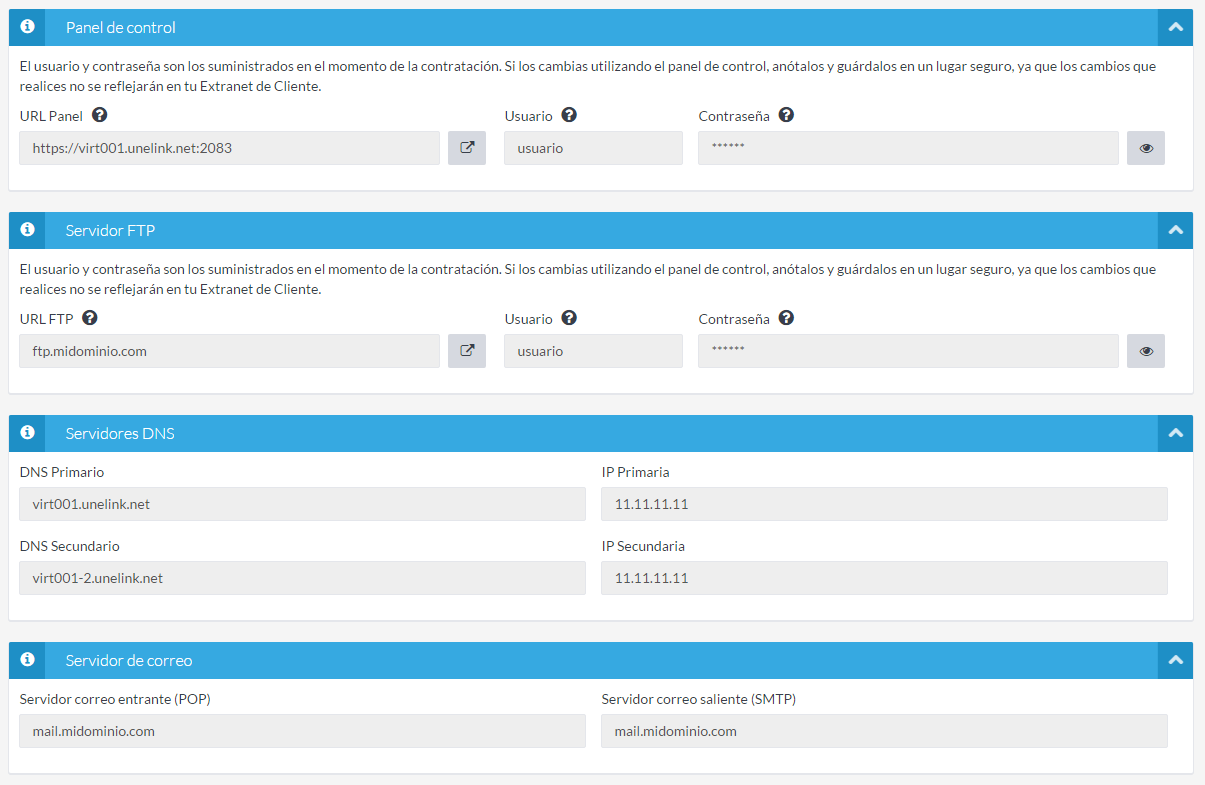Show the Panel de control password
The height and width of the screenshot is (785, 1205).
pyautogui.click(x=1146, y=148)
